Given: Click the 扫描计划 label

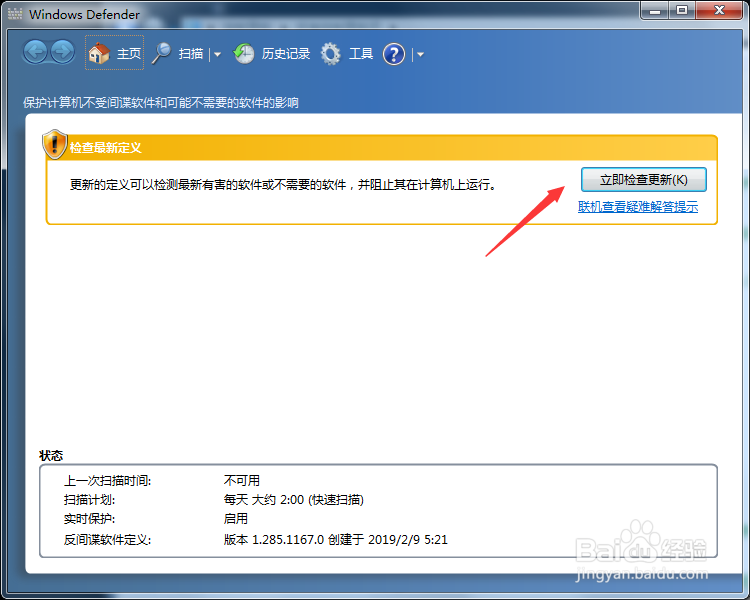Looking at the screenshot, I should [x=89, y=500].
